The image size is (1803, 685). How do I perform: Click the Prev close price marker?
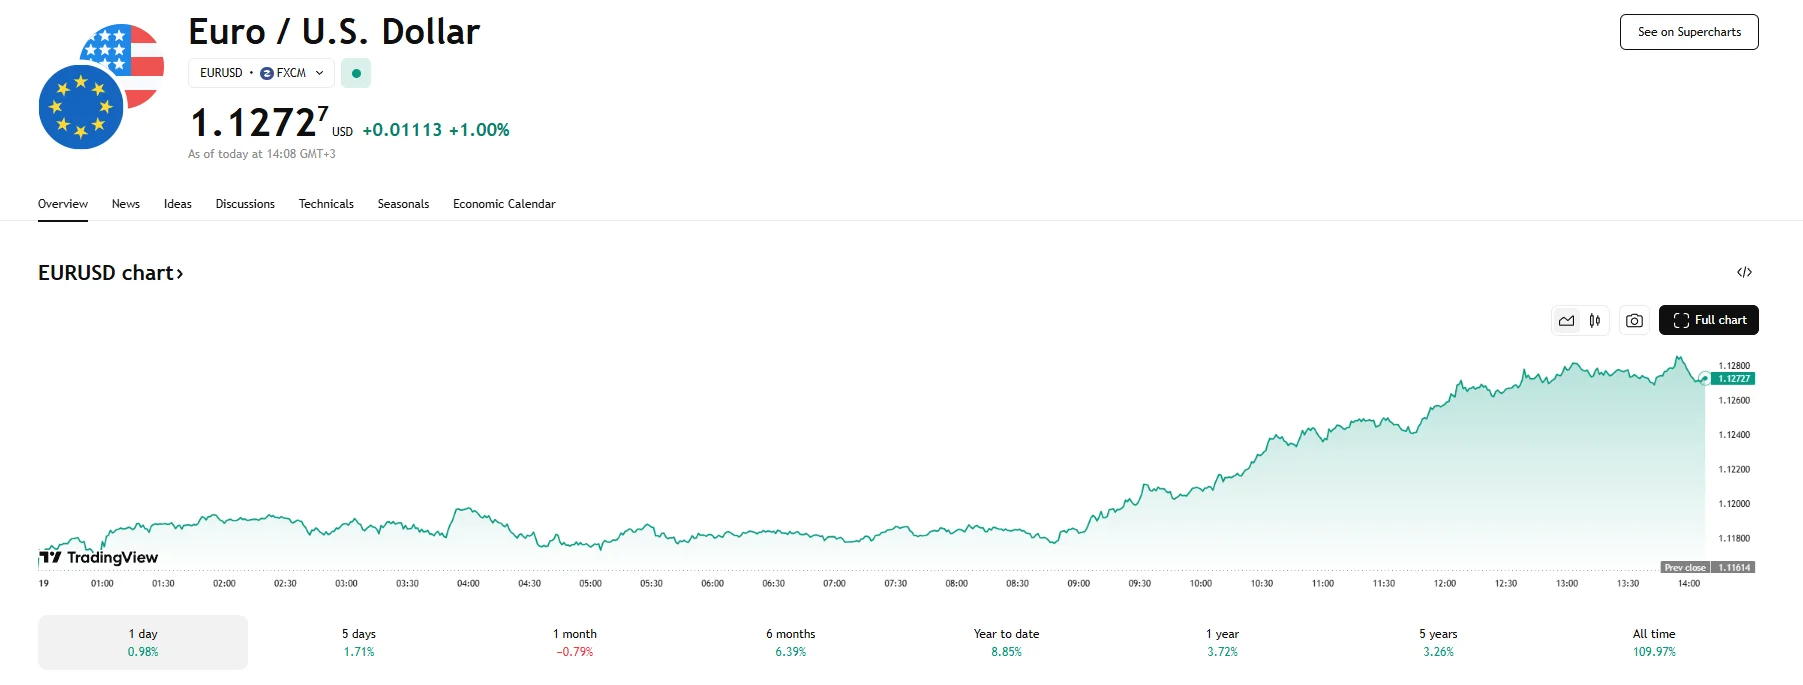click(1707, 568)
